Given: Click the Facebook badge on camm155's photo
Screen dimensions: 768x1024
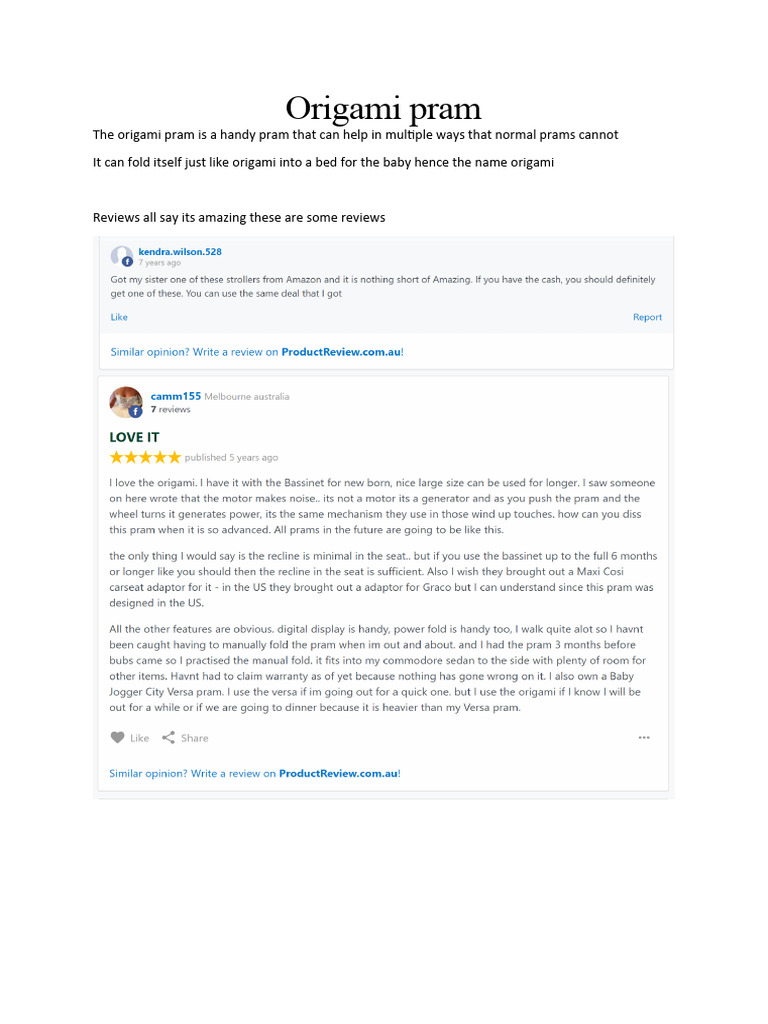Looking at the screenshot, I should coord(135,411).
